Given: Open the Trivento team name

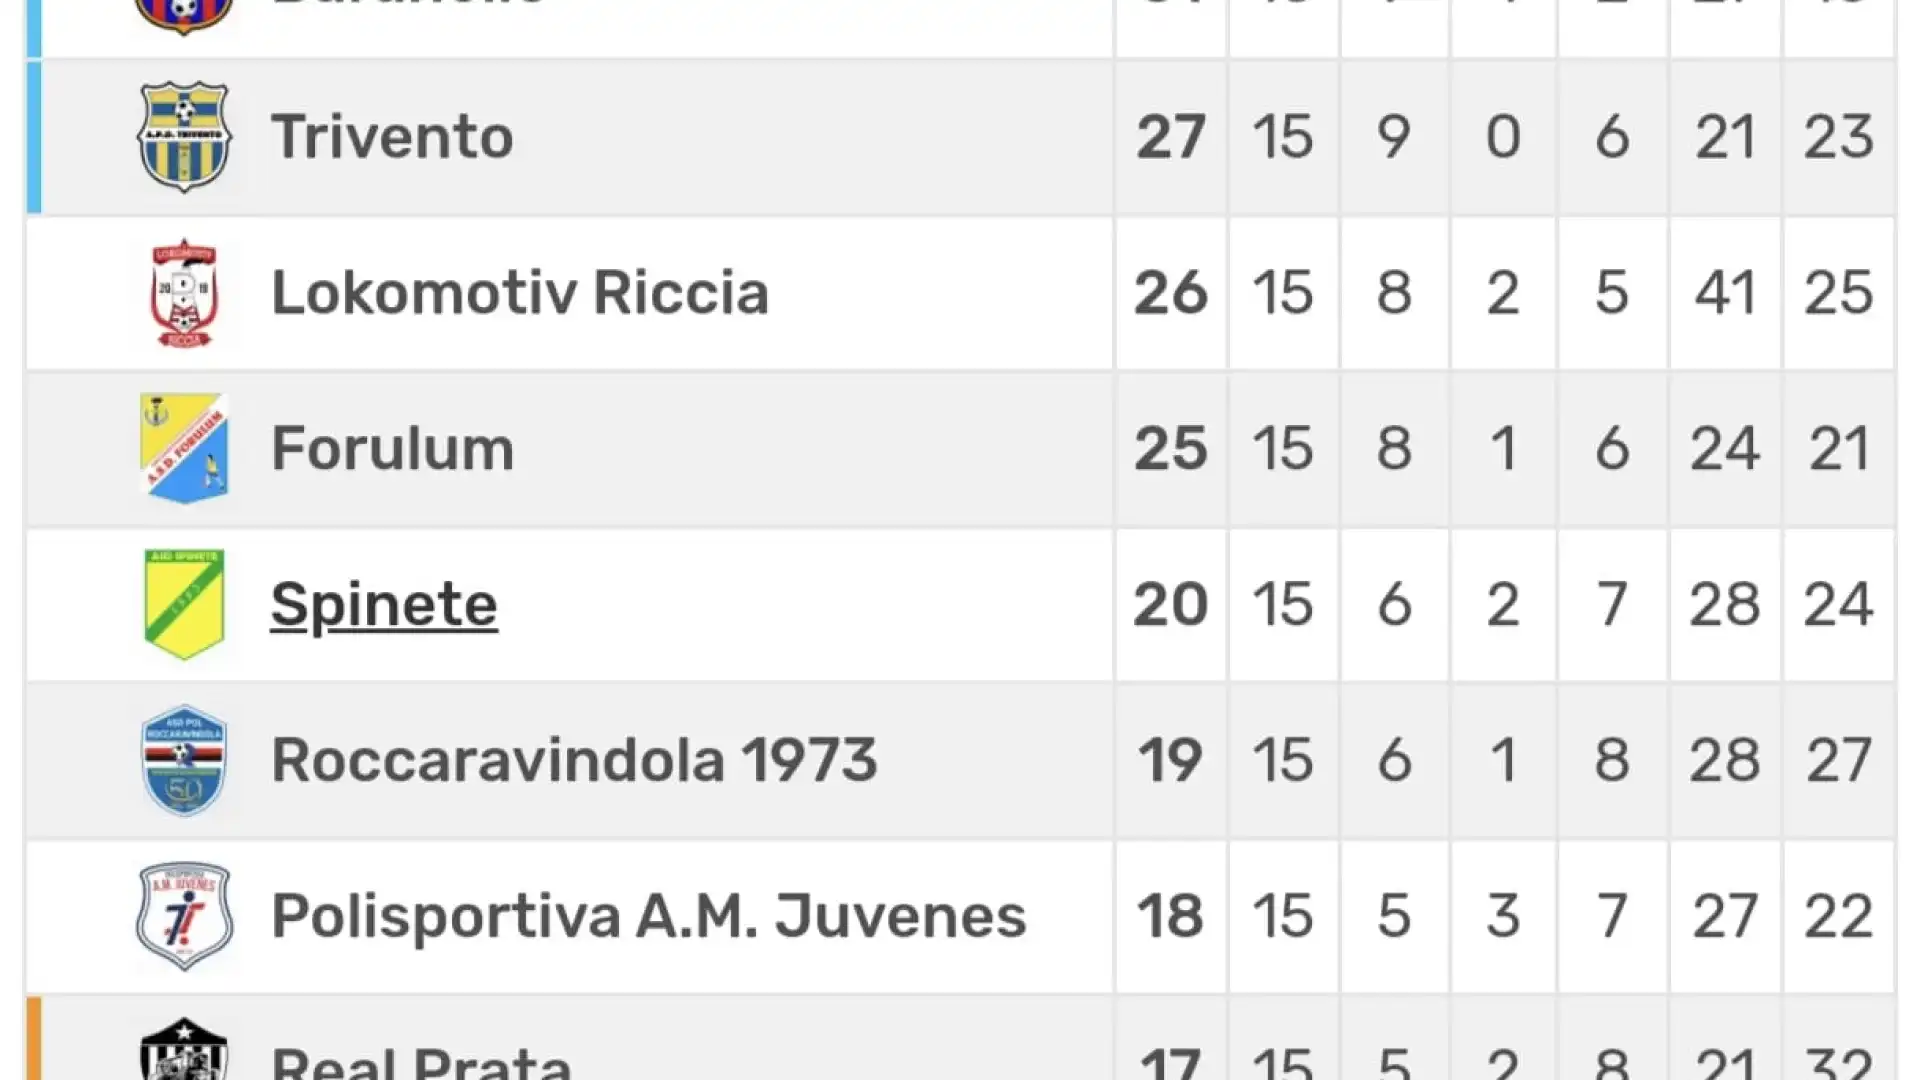Looking at the screenshot, I should pos(392,137).
